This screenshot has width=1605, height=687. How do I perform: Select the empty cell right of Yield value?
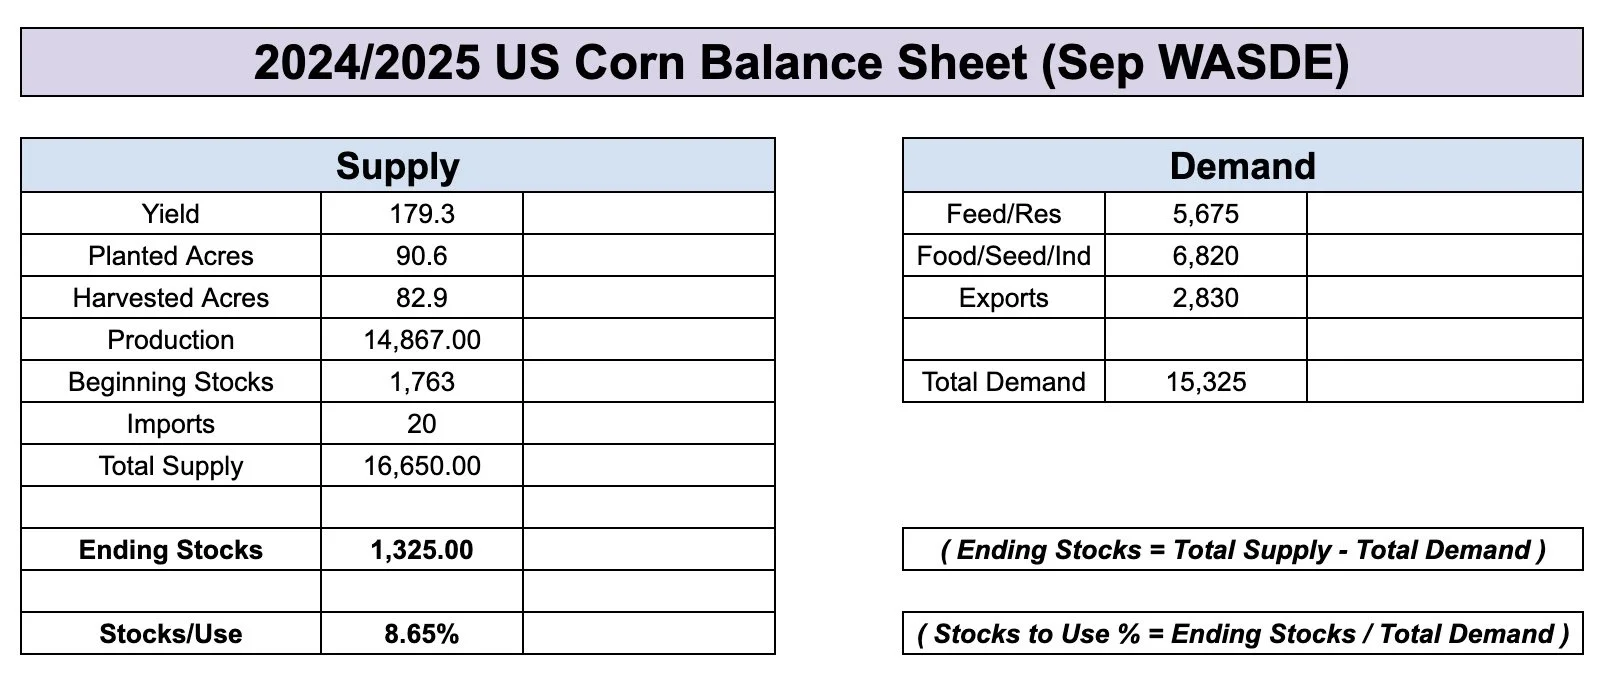648,214
